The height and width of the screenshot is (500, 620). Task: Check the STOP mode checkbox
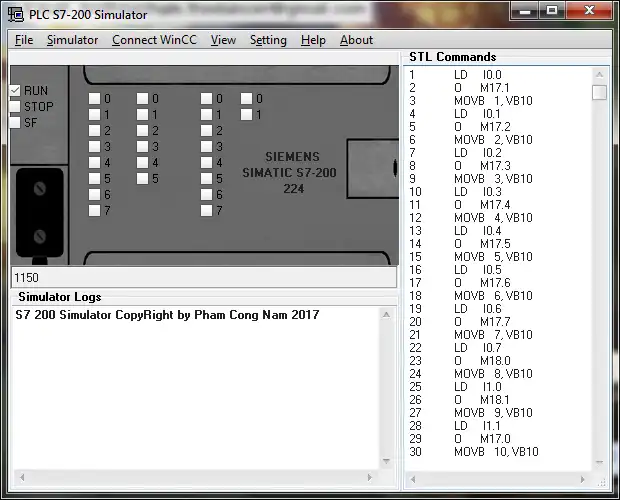click(x=15, y=106)
